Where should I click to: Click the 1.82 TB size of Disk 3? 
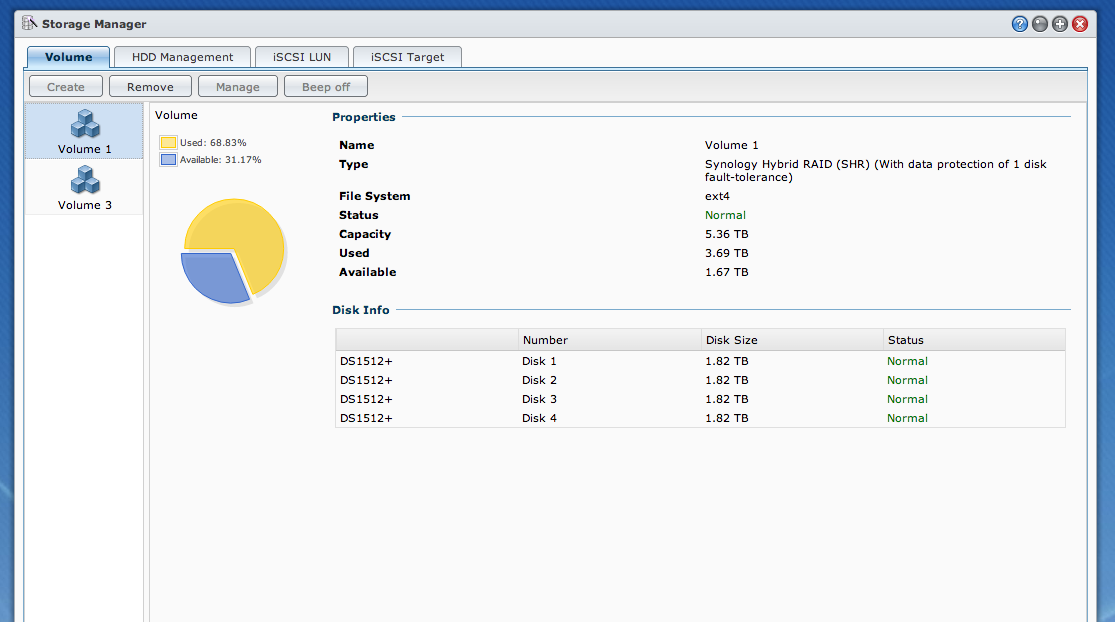pyautogui.click(x=726, y=400)
